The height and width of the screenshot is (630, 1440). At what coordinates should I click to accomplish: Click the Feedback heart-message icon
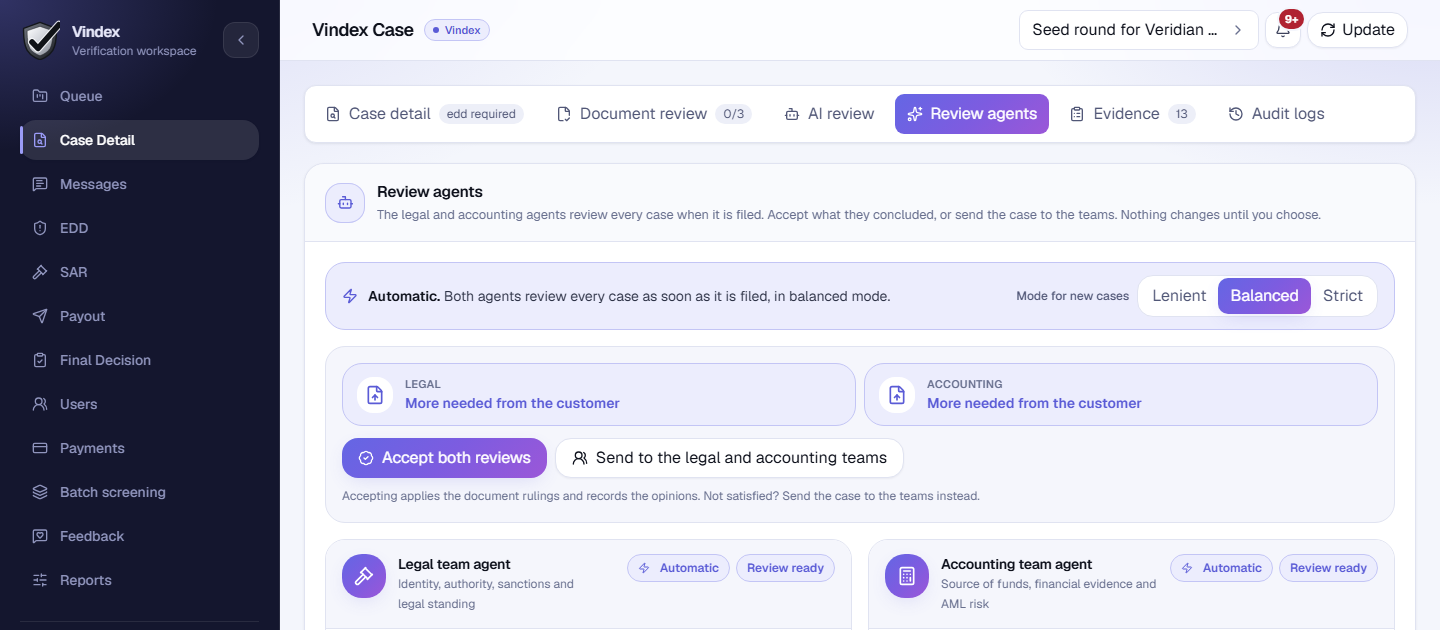(40, 536)
